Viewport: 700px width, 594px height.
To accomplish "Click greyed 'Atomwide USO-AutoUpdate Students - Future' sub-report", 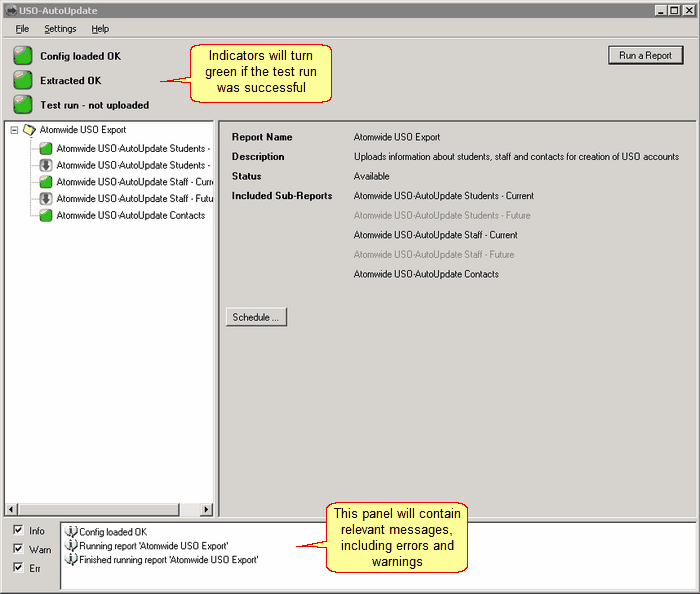I will pos(442,216).
